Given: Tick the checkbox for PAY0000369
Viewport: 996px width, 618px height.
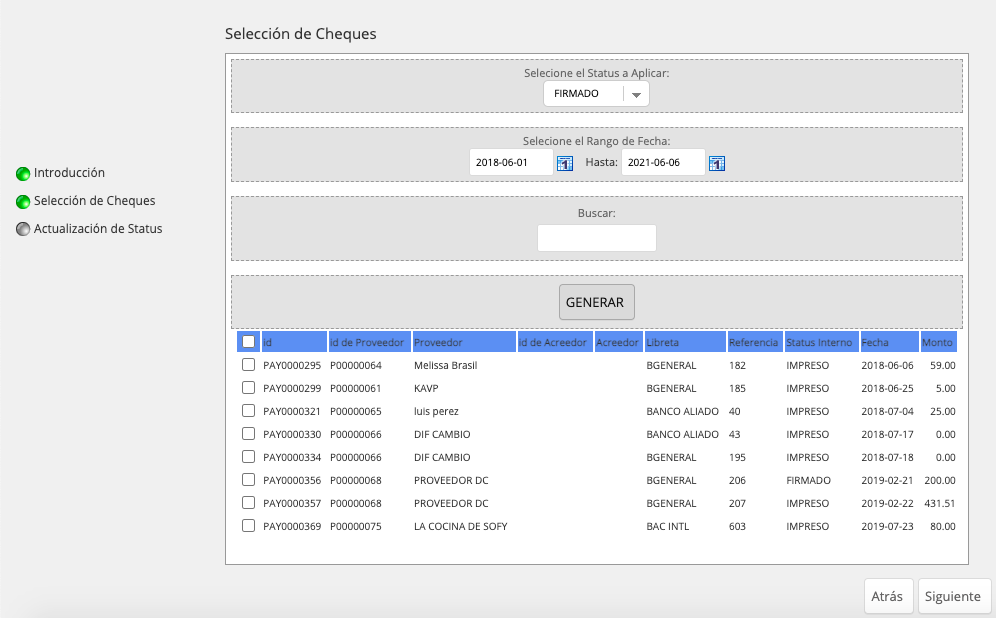Looking at the screenshot, I should (248, 525).
